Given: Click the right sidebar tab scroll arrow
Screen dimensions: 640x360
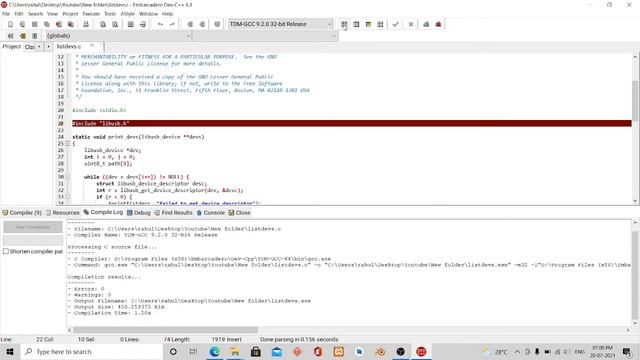Looking at the screenshot, I should coord(48,47).
